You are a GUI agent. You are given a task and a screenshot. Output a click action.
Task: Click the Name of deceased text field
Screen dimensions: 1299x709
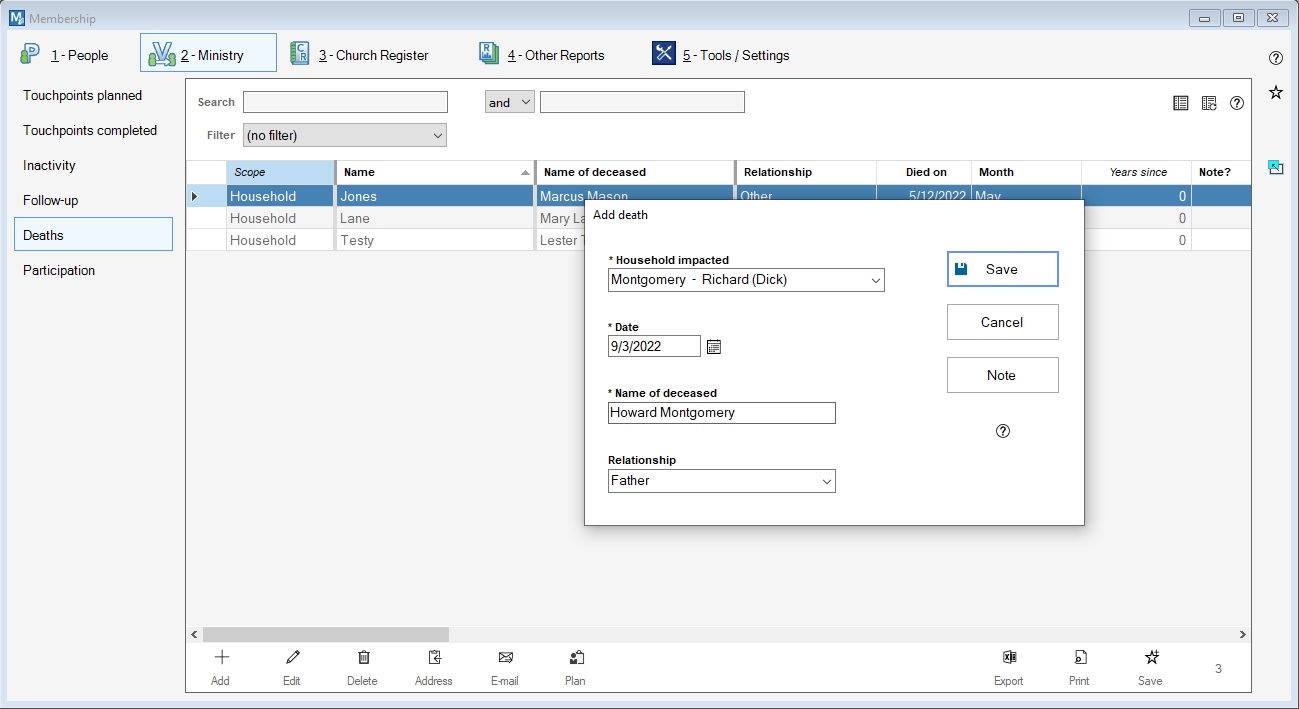(721, 413)
